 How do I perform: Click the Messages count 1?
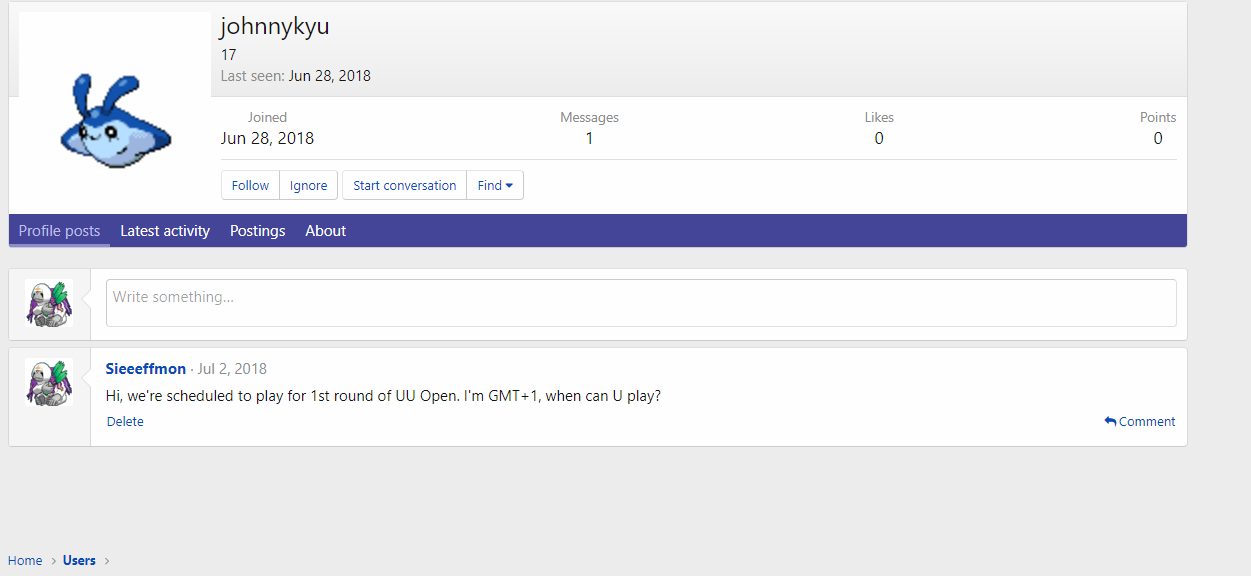589,138
